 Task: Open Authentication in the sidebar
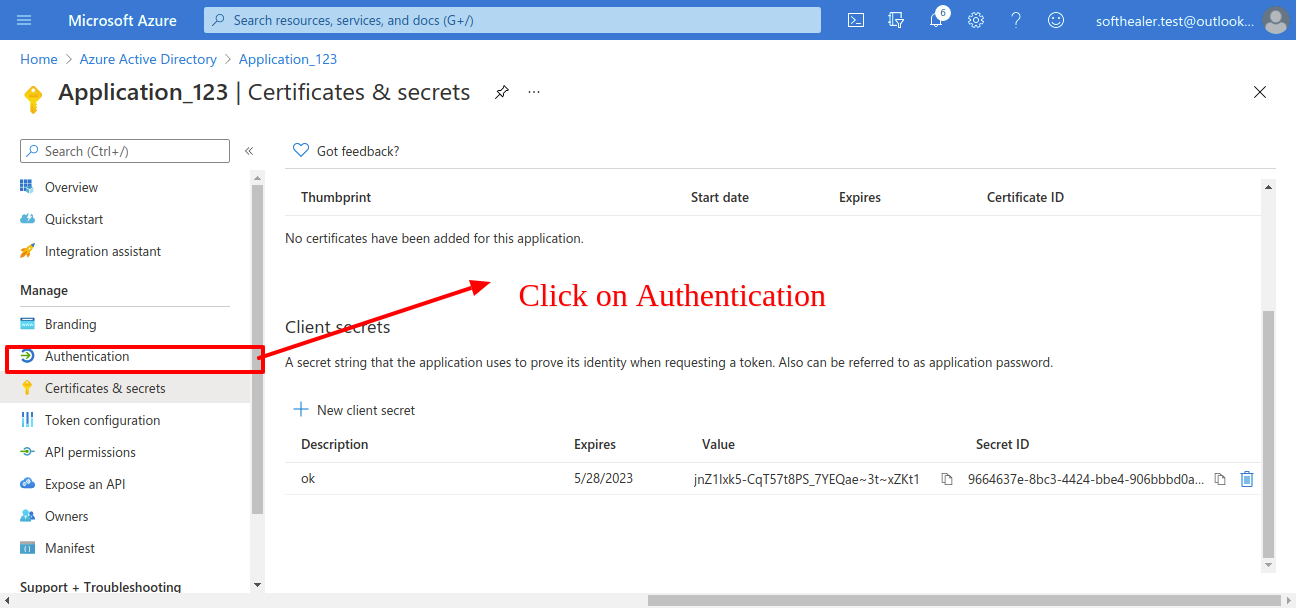tap(87, 356)
